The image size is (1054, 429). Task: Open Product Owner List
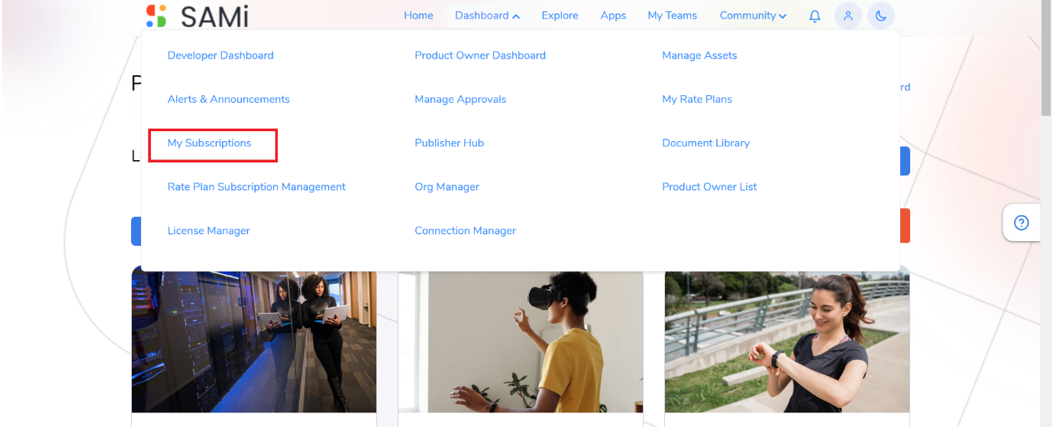click(709, 187)
